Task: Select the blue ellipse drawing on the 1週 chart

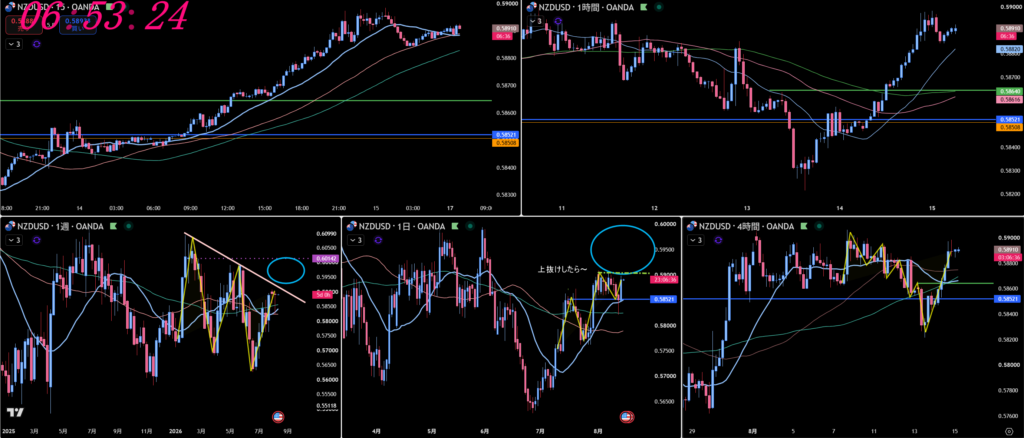Action: pos(286,270)
